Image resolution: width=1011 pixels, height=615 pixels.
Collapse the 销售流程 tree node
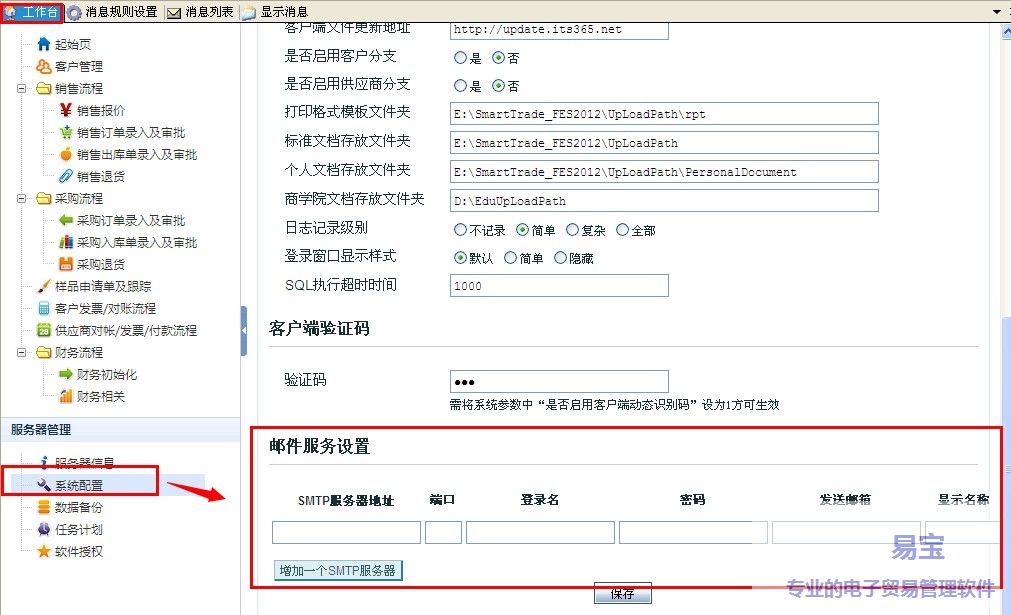21,88
